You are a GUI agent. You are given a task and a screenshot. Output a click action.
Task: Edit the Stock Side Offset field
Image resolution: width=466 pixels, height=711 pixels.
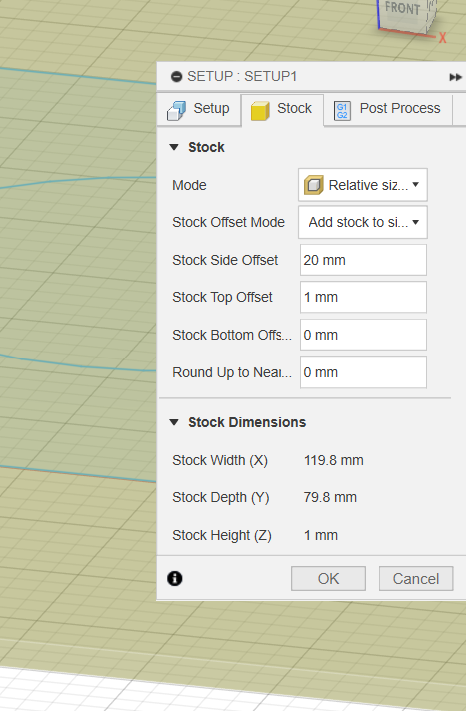click(363, 260)
